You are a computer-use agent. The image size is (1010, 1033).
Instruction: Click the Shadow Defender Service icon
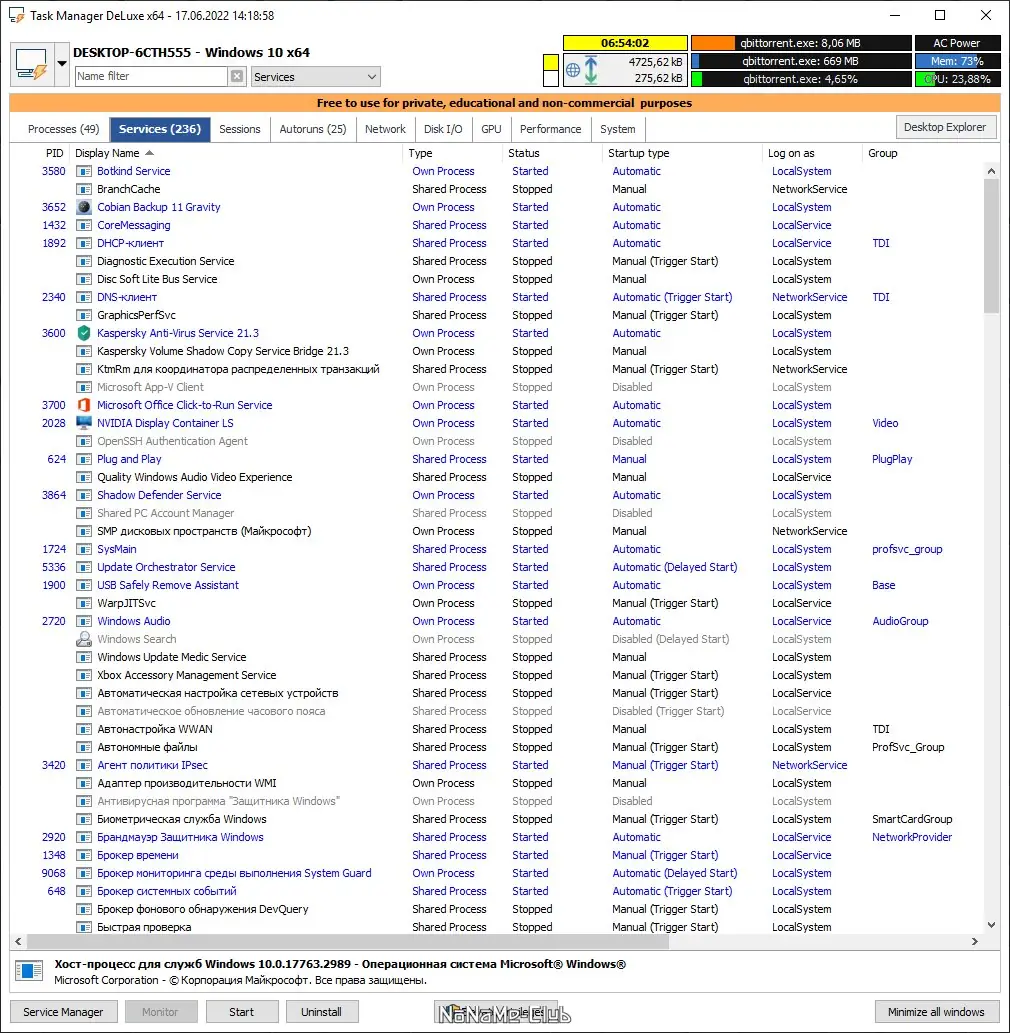(84, 495)
